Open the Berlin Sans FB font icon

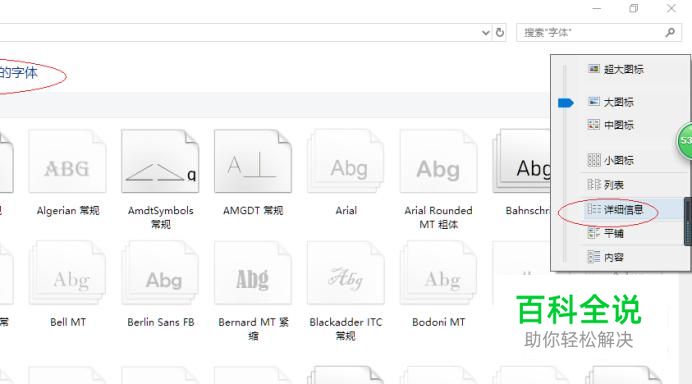[x=160, y=273]
